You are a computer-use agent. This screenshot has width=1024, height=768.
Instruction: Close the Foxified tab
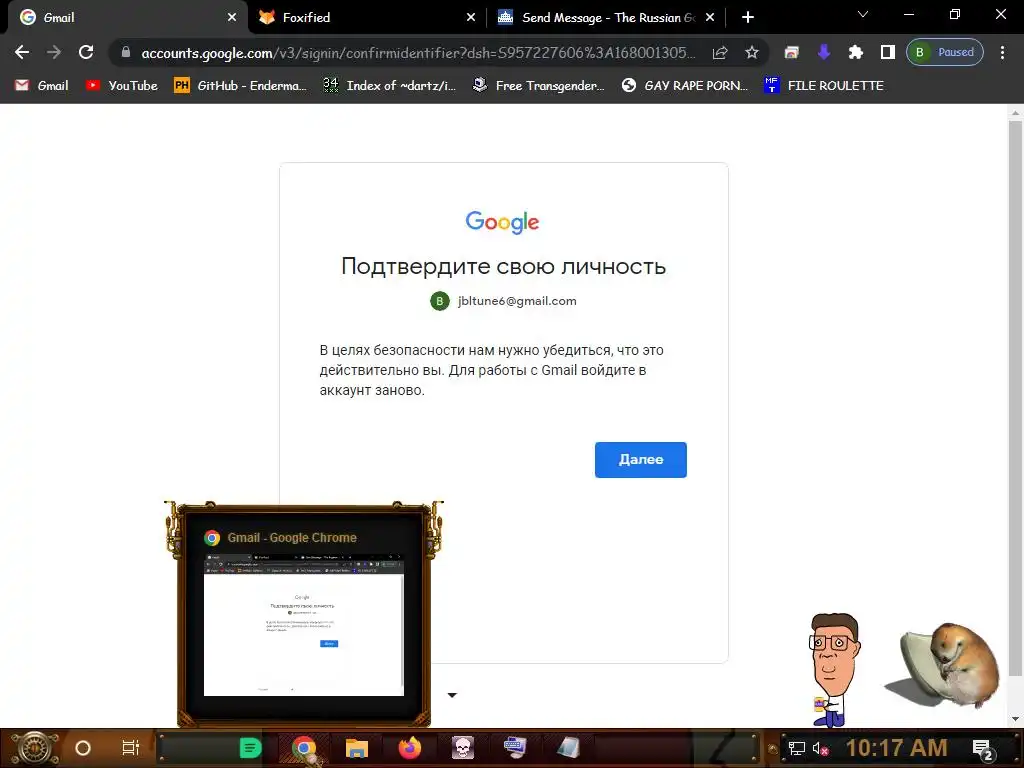point(471,18)
